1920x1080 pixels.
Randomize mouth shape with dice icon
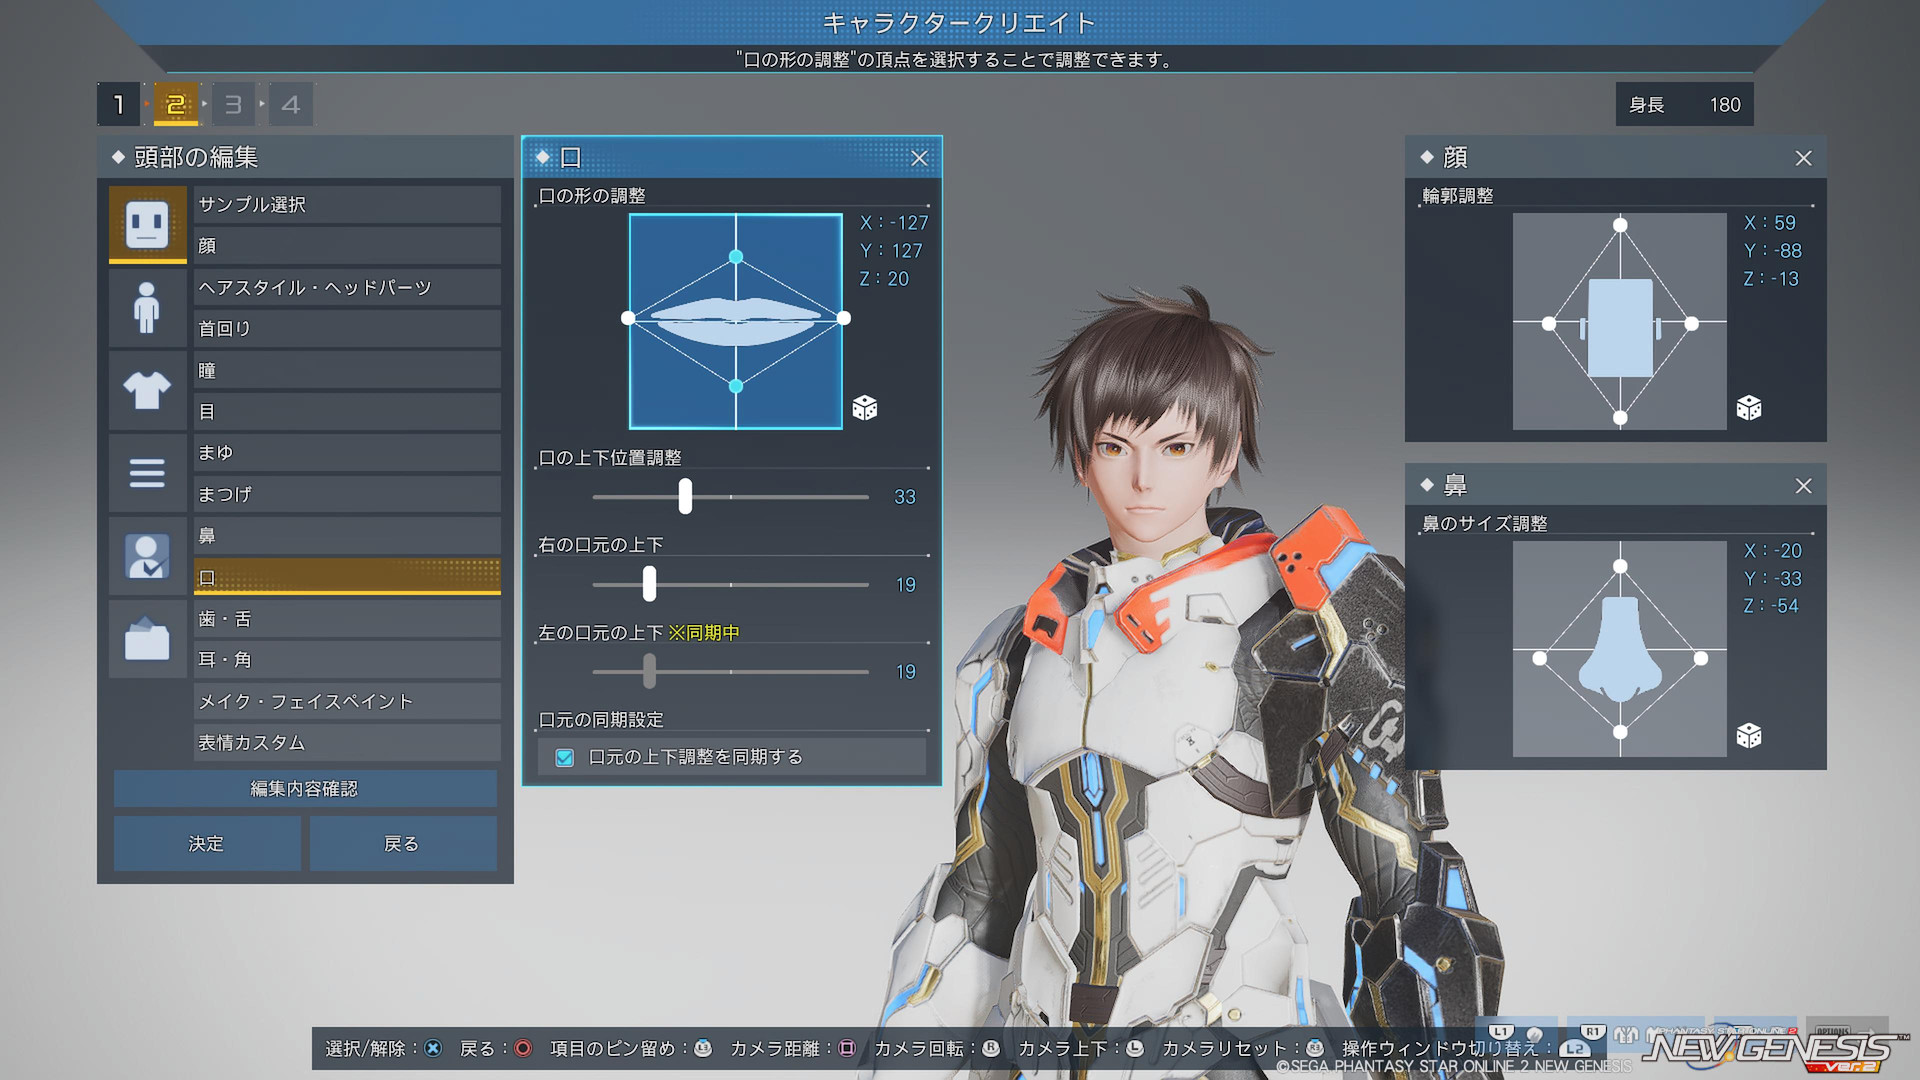pyautogui.click(x=864, y=408)
